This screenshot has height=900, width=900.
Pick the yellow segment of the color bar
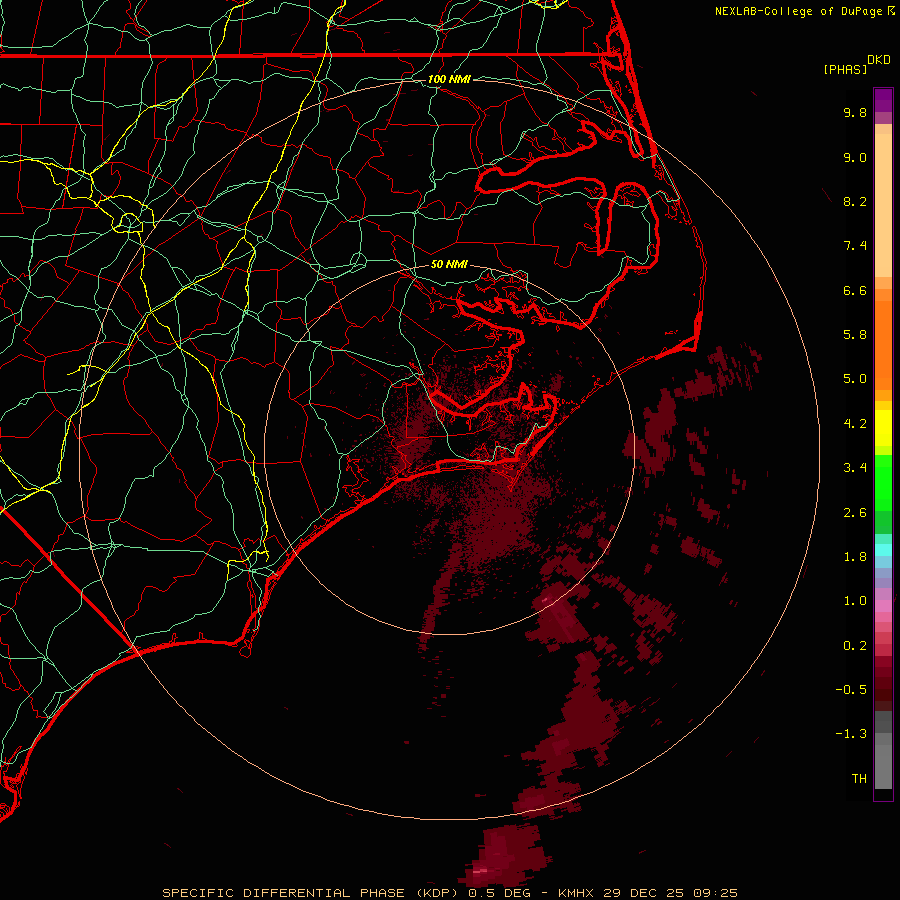883,428
